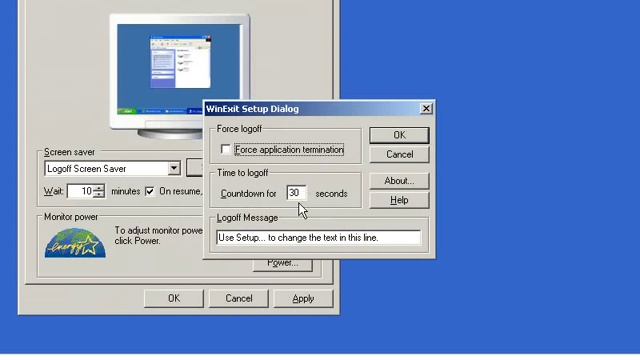Viewport: 640px width, 360px height.
Task: Focus the countdown seconds input field
Action: click(x=297, y=193)
